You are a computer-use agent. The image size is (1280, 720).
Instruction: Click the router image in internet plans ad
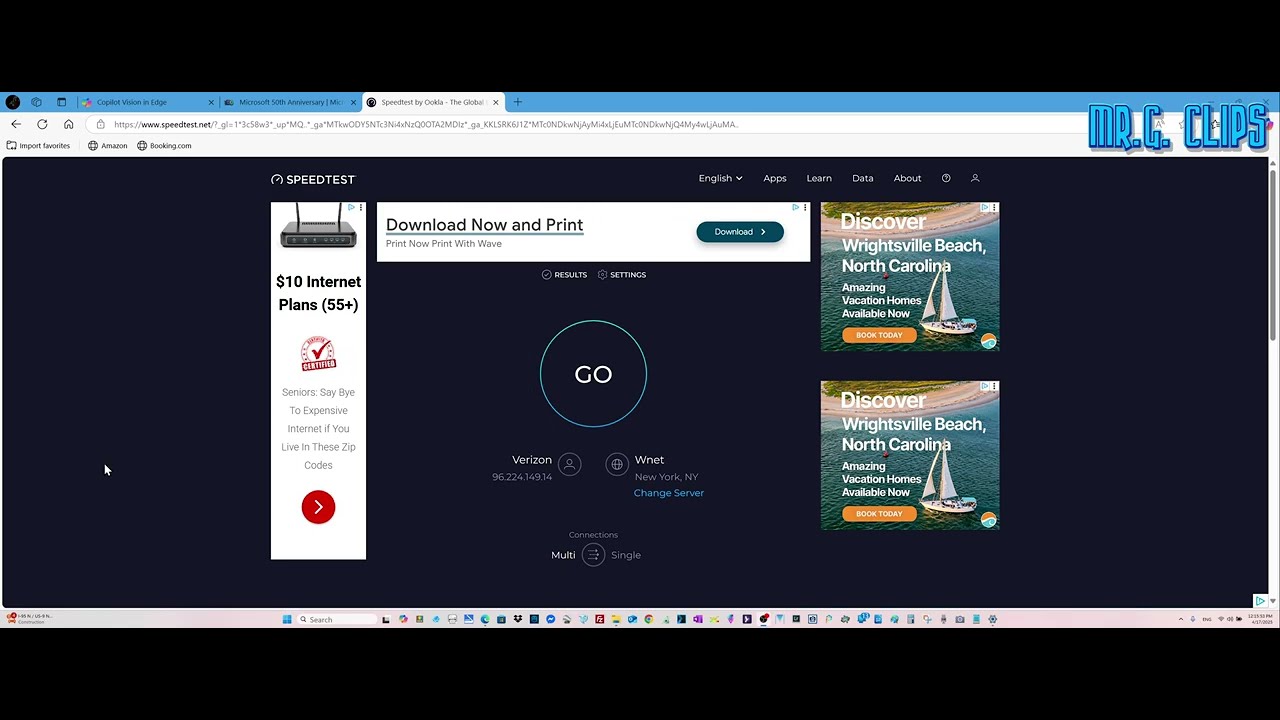pos(318,227)
